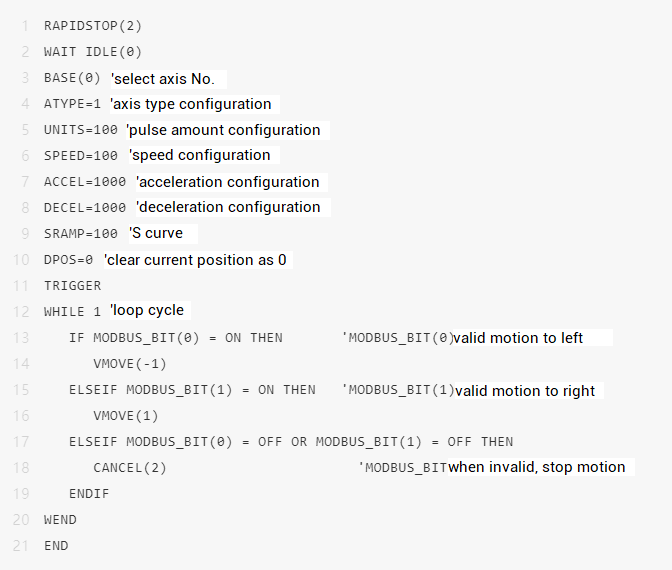This screenshot has height=570, width=672.
Task: Click the UNITS=100 assignment
Action: pyautogui.click(x=82, y=130)
